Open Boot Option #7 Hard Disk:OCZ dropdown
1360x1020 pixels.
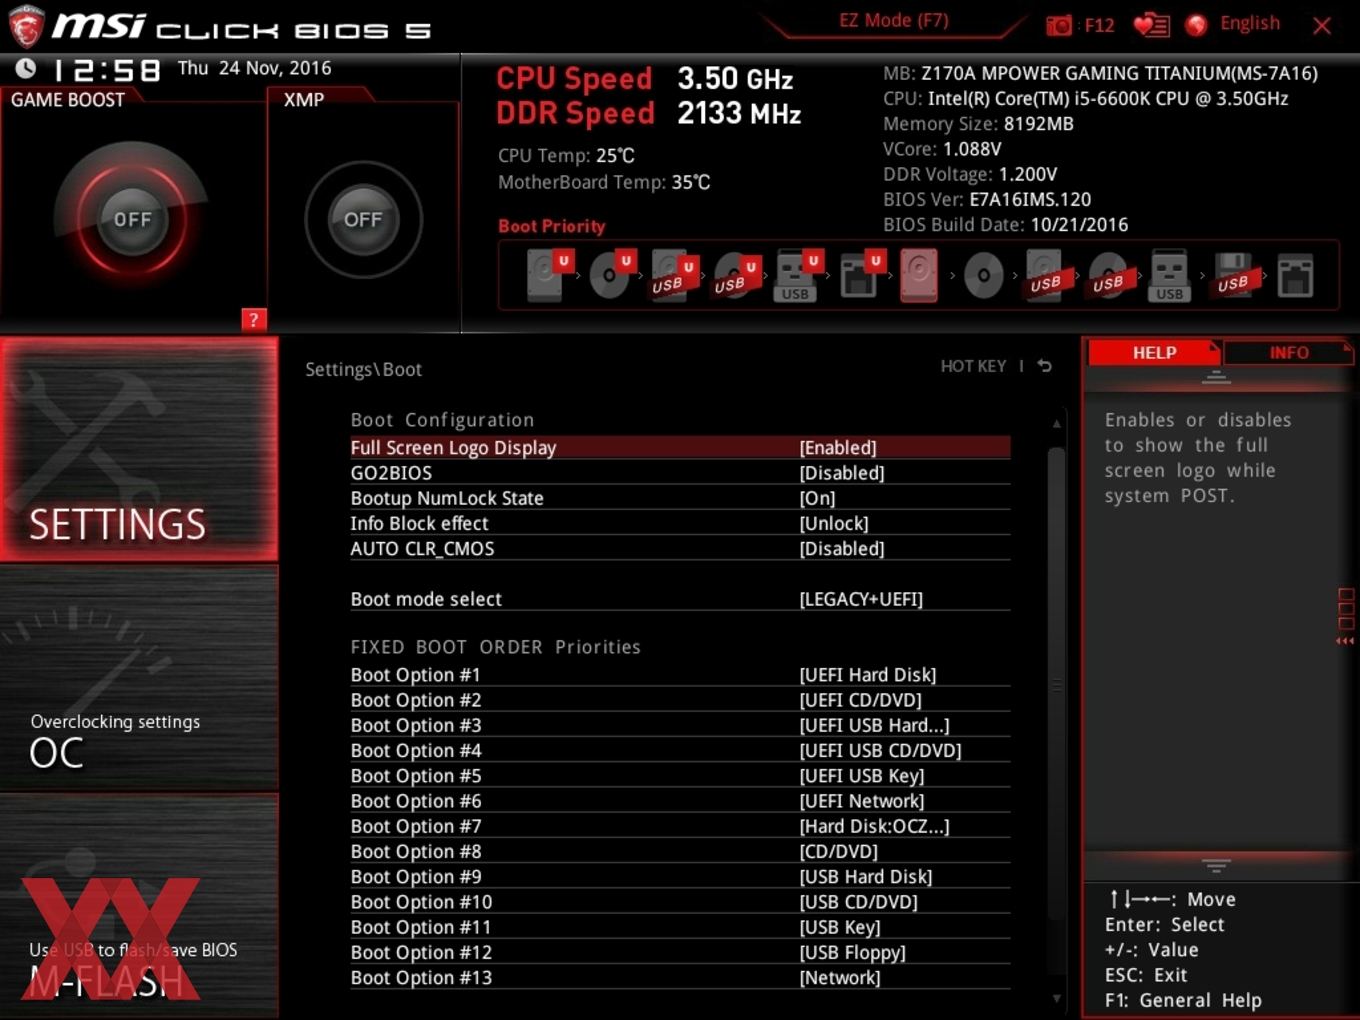874,826
